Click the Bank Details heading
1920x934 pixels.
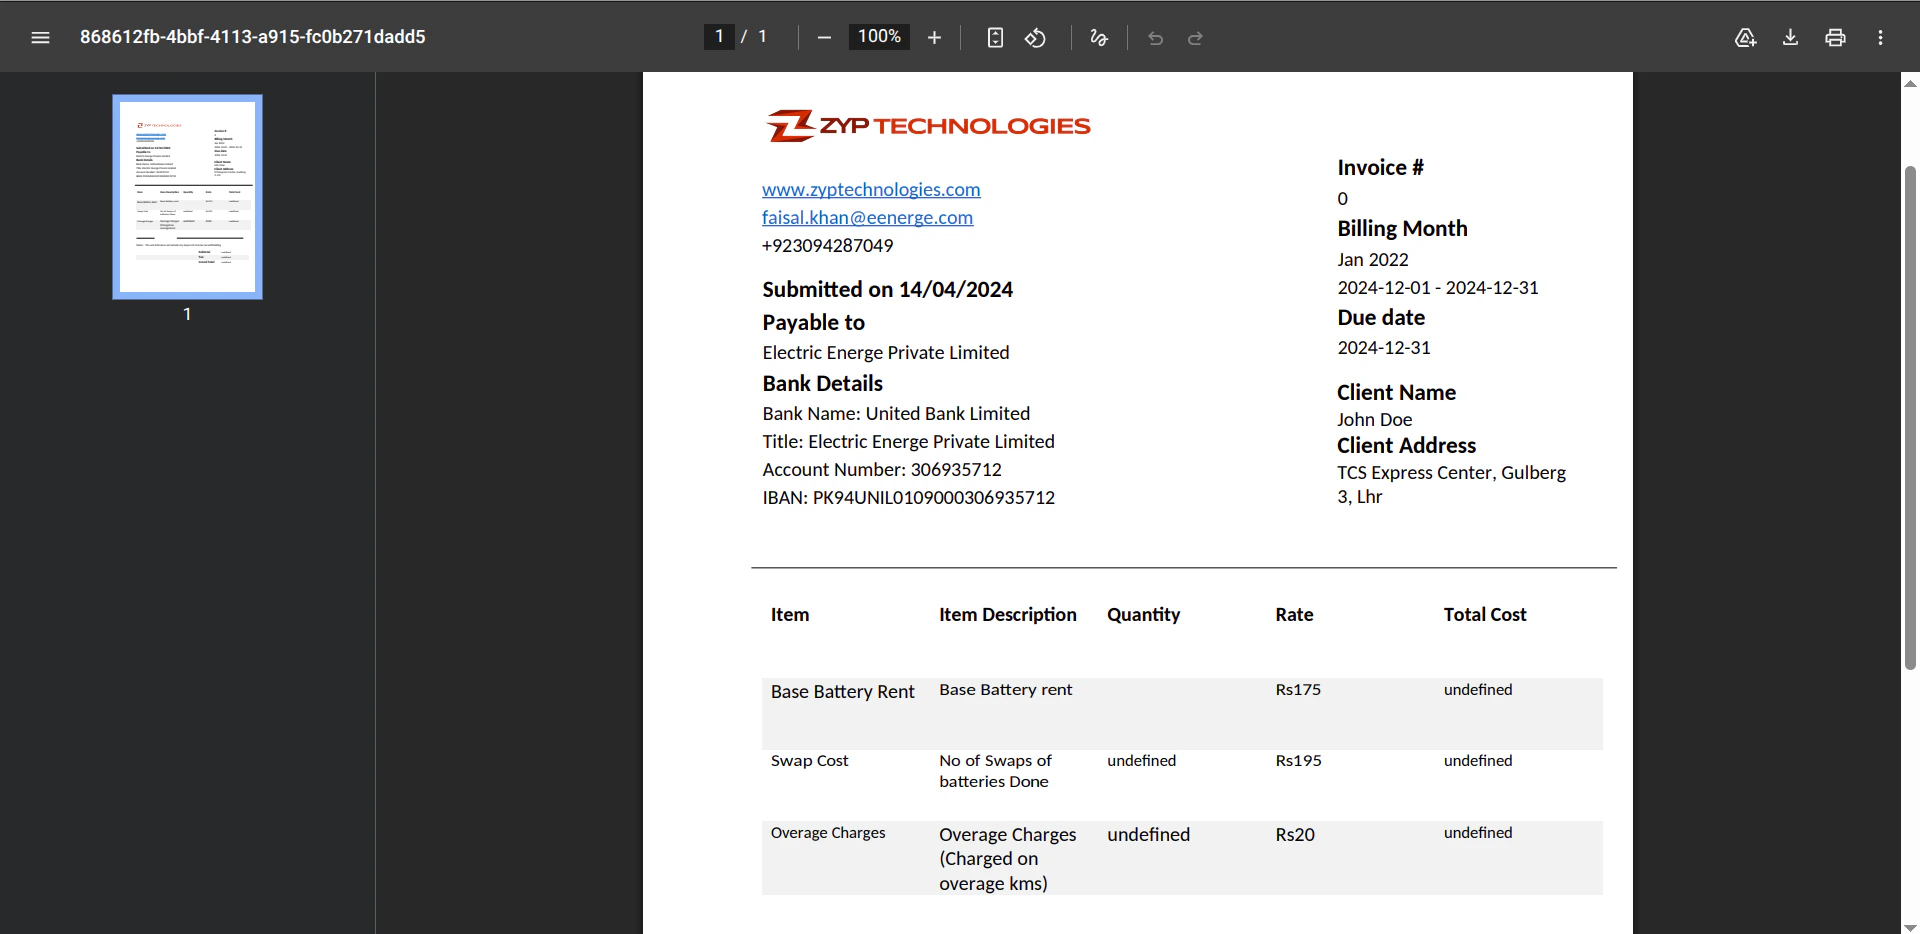point(822,383)
